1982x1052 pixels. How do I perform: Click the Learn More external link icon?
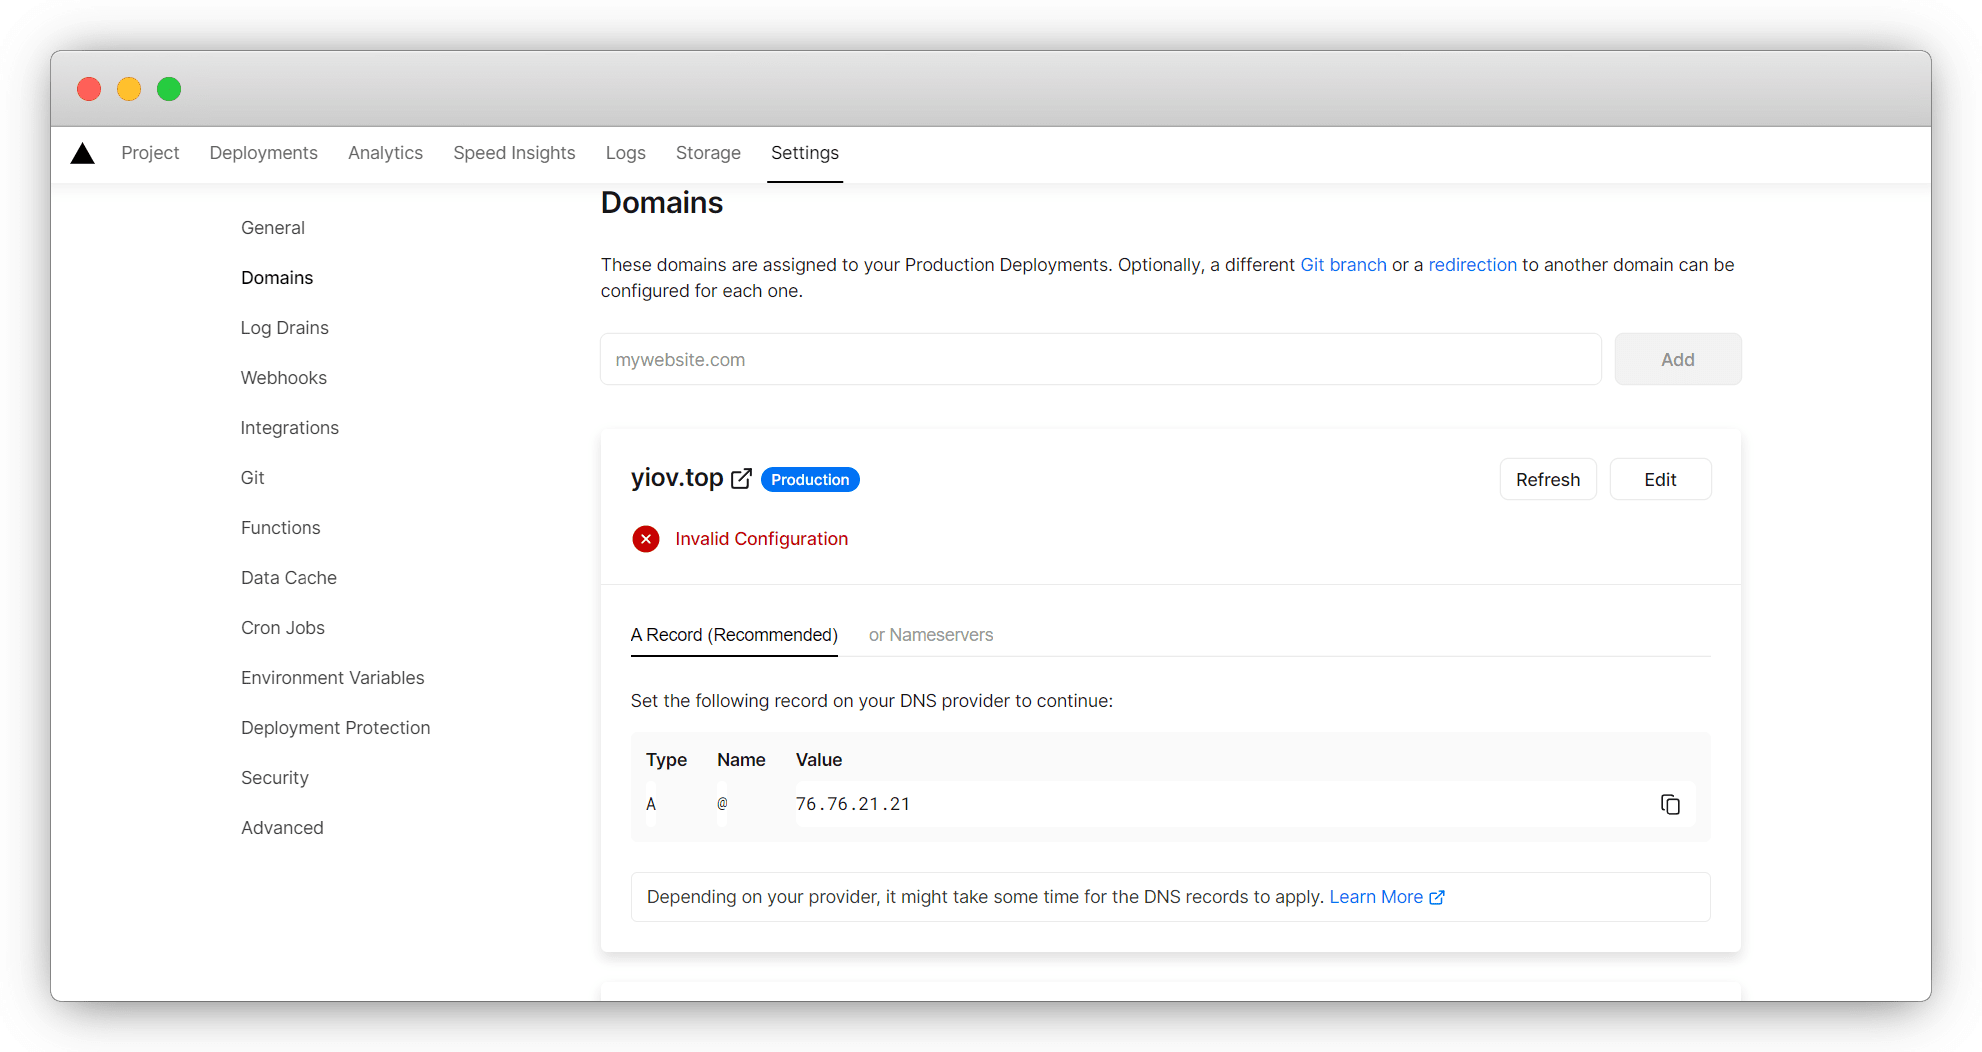click(1437, 897)
